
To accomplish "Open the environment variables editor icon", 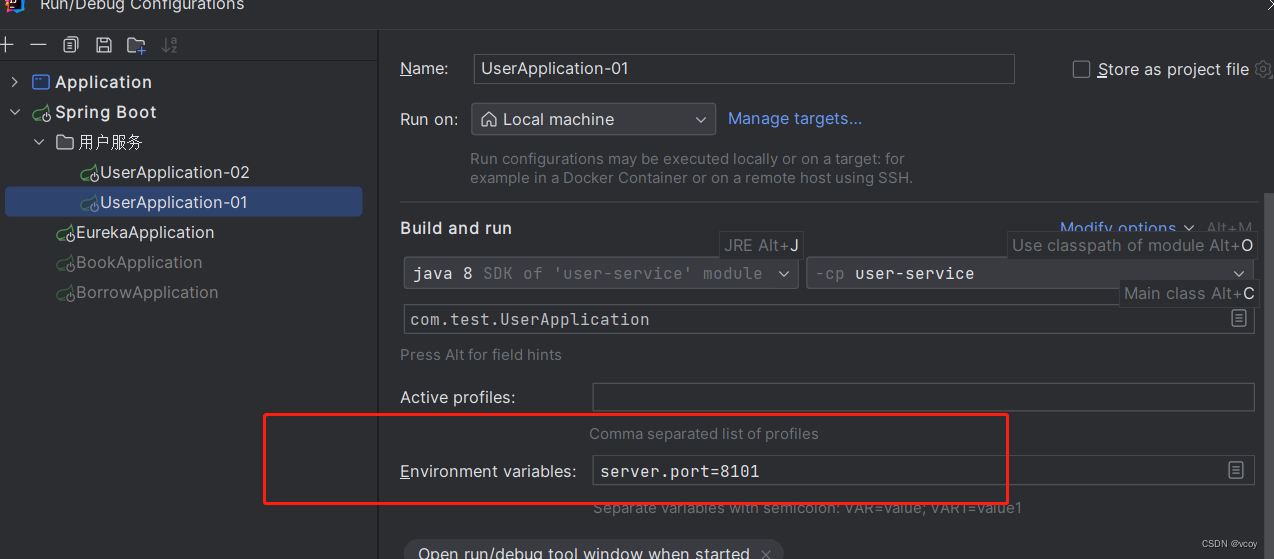I will click(x=1236, y=470).
